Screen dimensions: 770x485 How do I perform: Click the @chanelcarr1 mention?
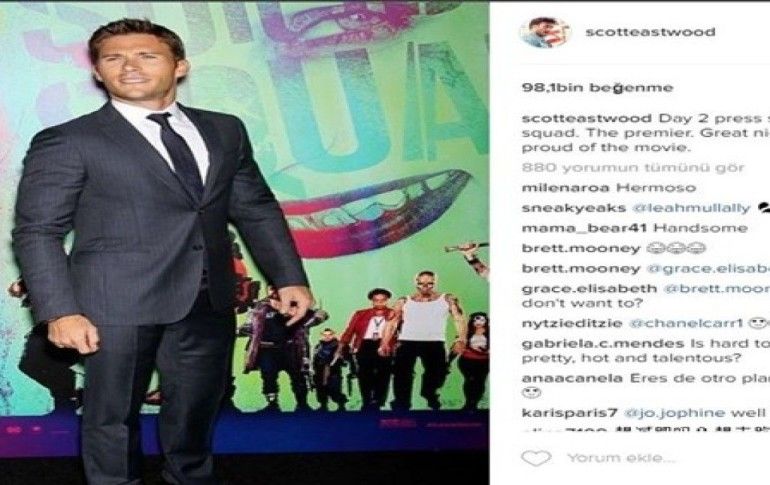(x=686, y=323)
